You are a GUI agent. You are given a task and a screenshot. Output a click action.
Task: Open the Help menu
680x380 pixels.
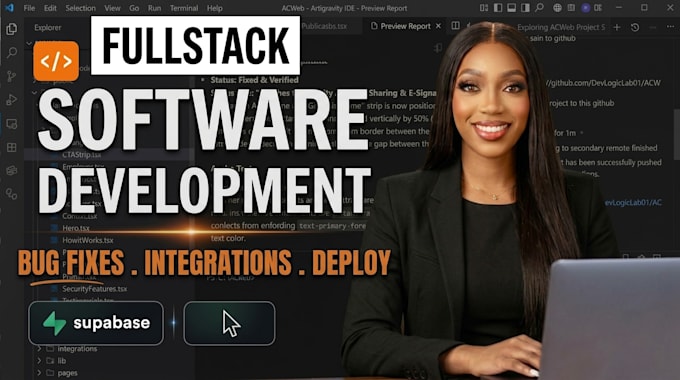point(214,8)
